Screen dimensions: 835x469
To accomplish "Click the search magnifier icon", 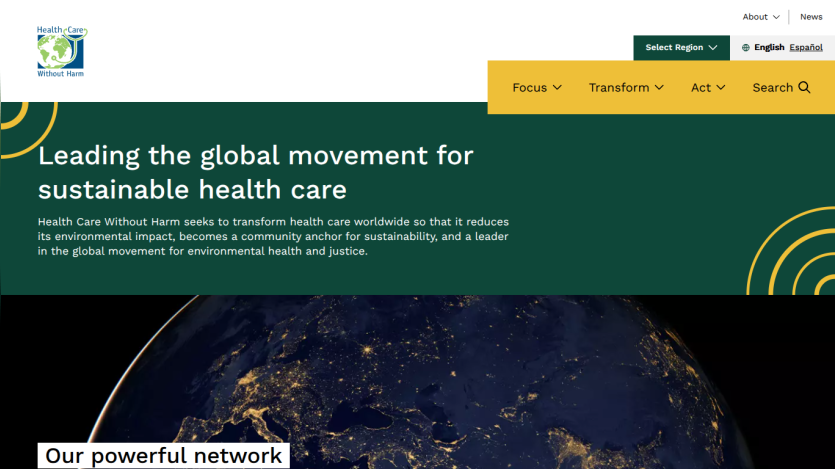I will [x=804, y=87].
